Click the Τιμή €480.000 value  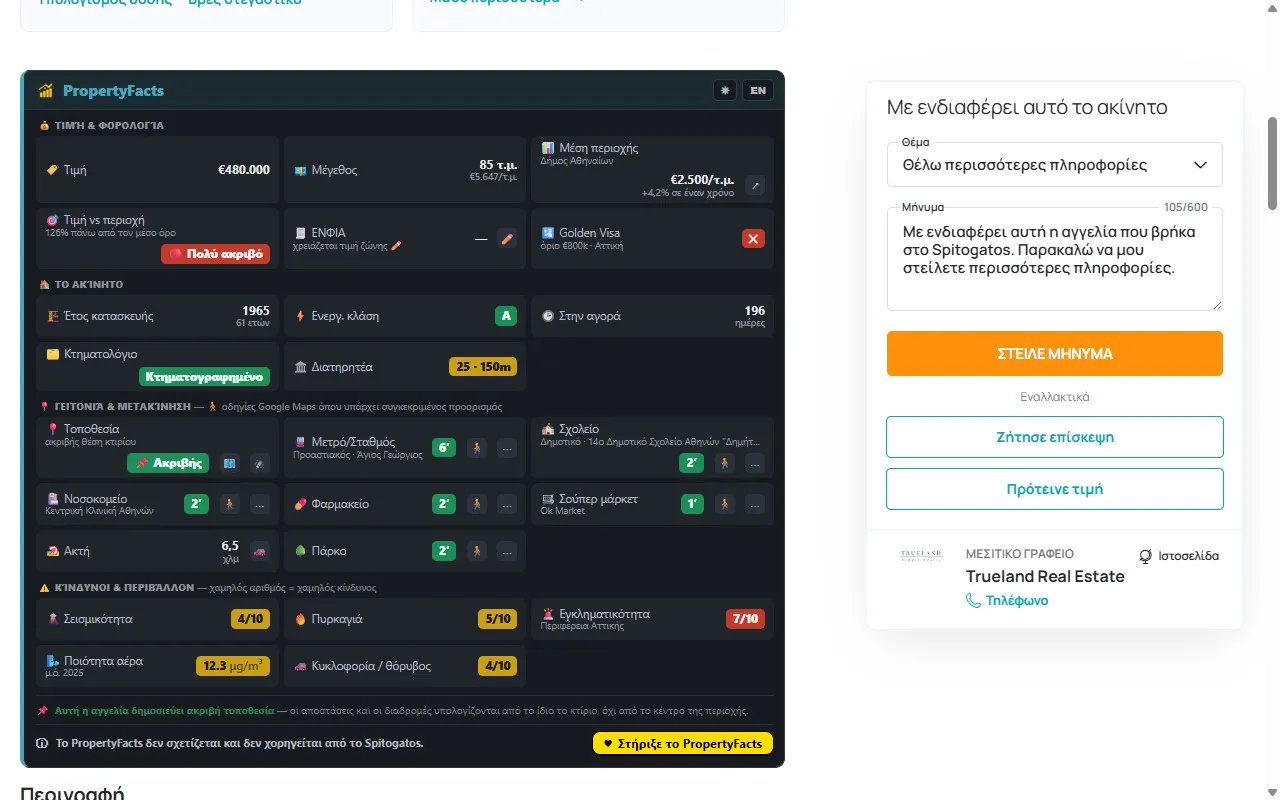coord(244,170)
